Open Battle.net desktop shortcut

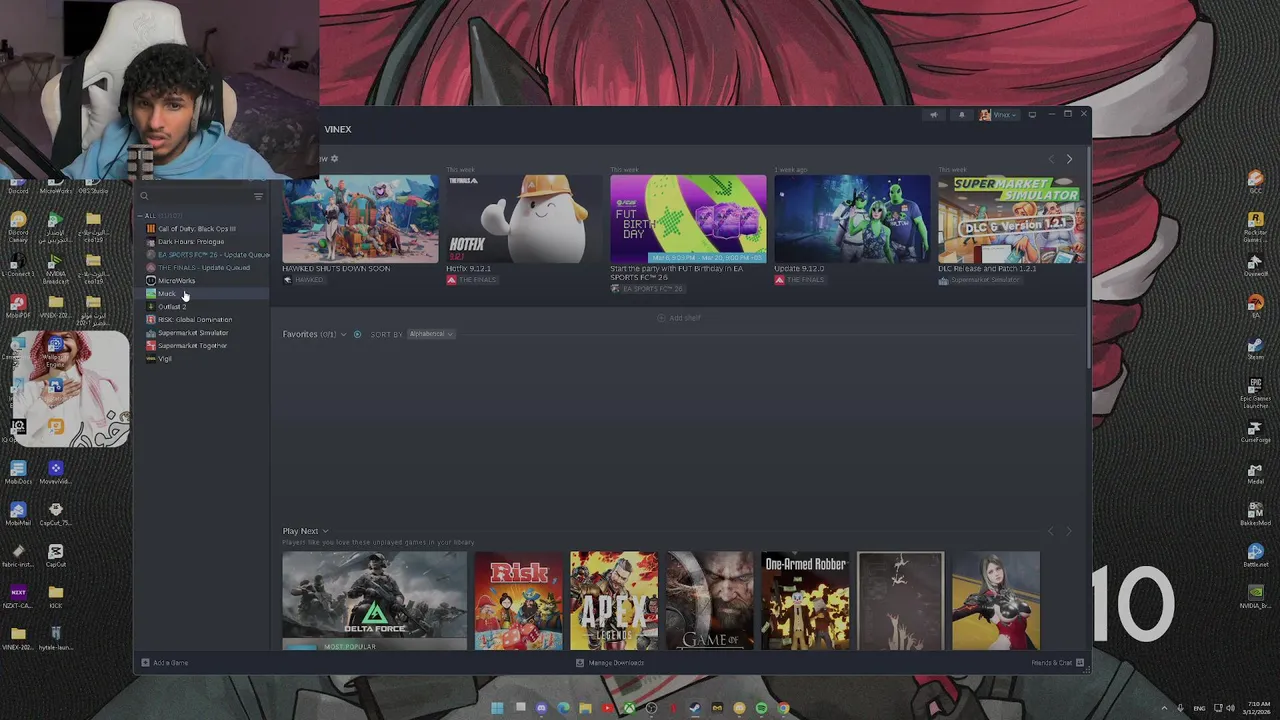[1255, 556]
